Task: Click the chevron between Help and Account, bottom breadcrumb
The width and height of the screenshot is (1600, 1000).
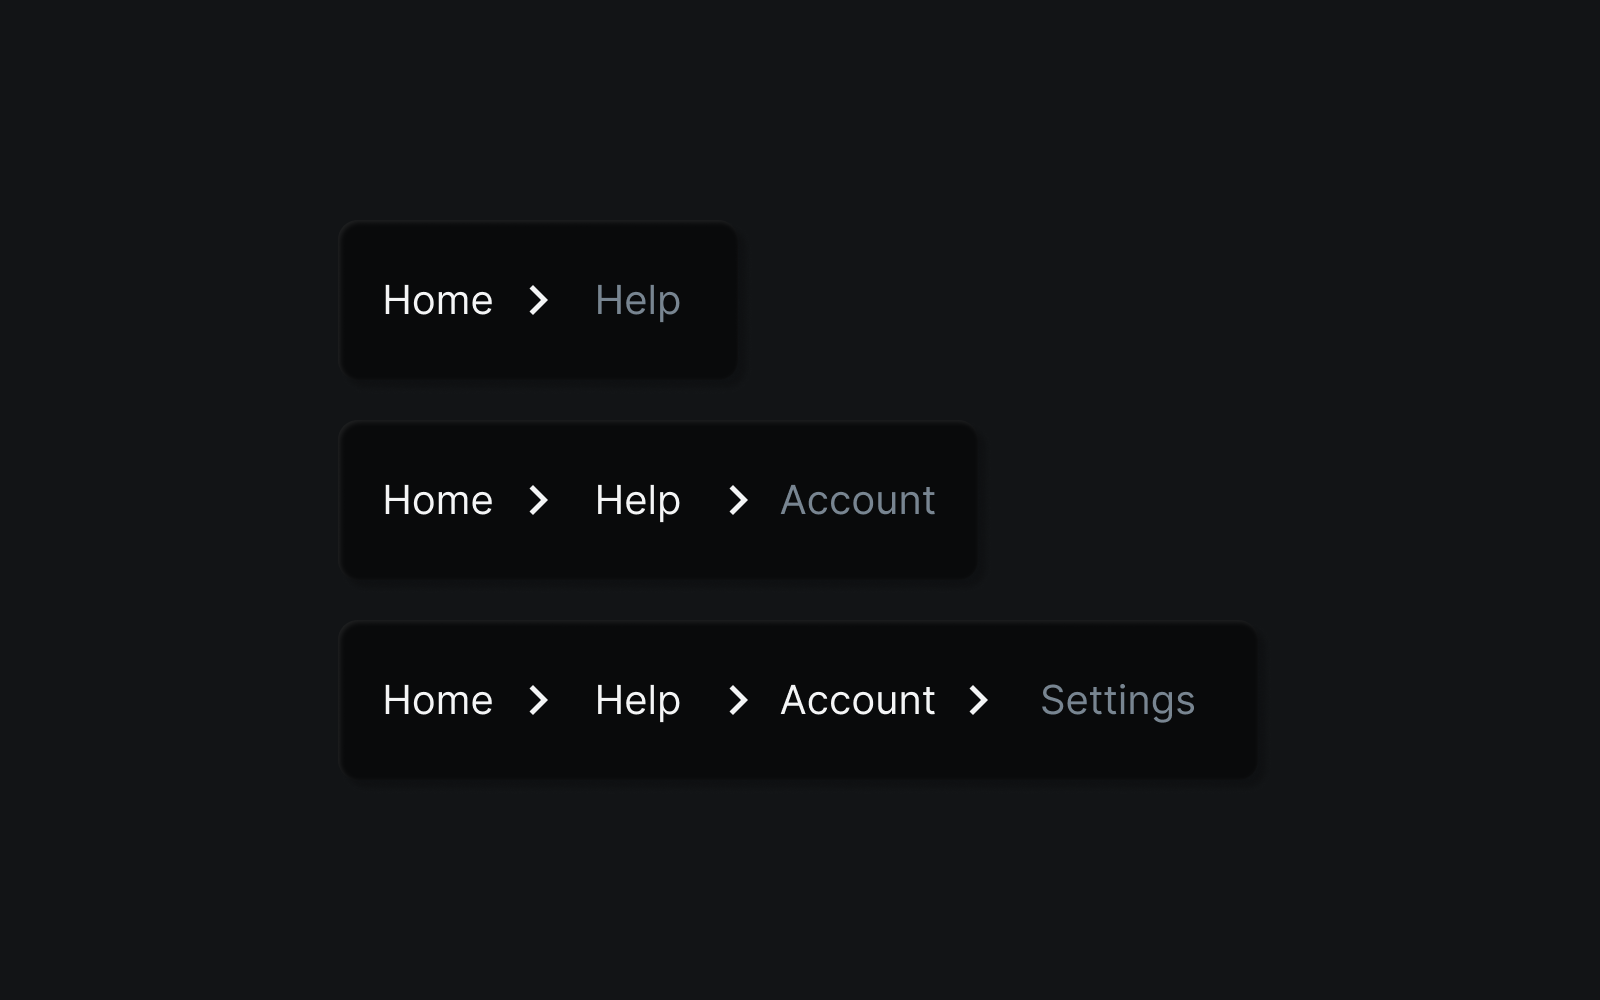Action: 738,700
